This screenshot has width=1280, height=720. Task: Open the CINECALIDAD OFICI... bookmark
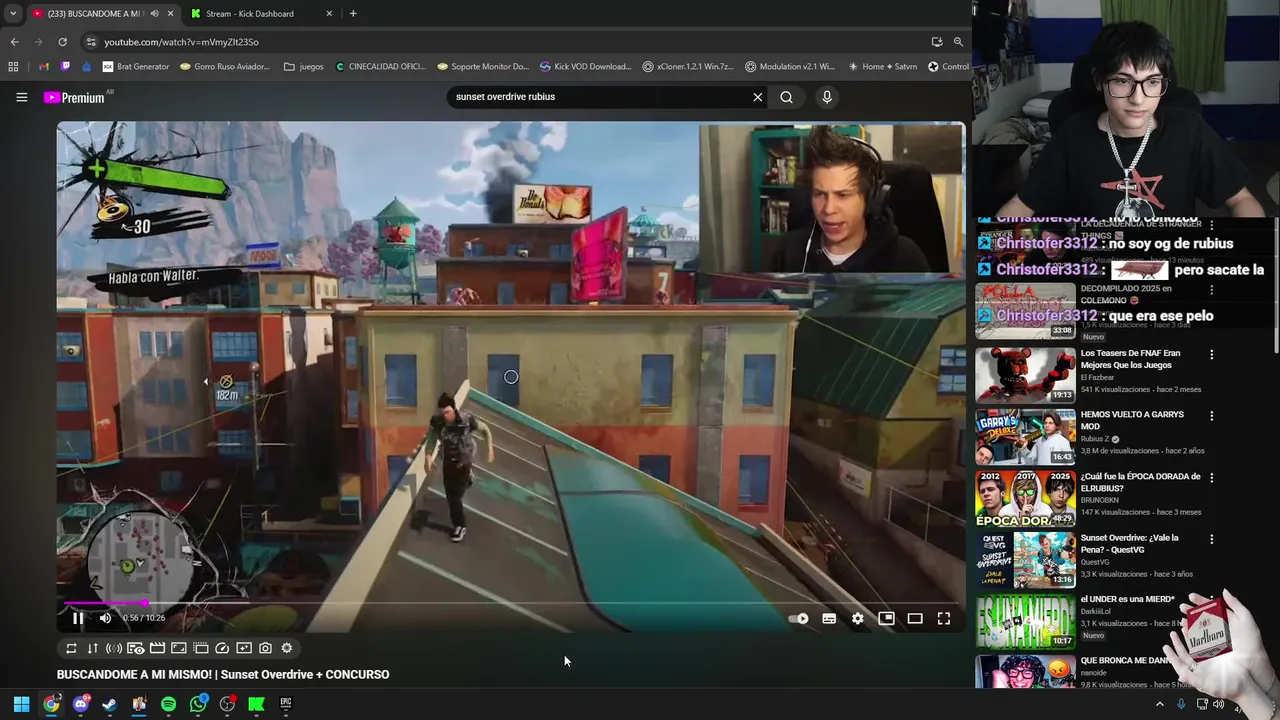click(x=380, y=67)
